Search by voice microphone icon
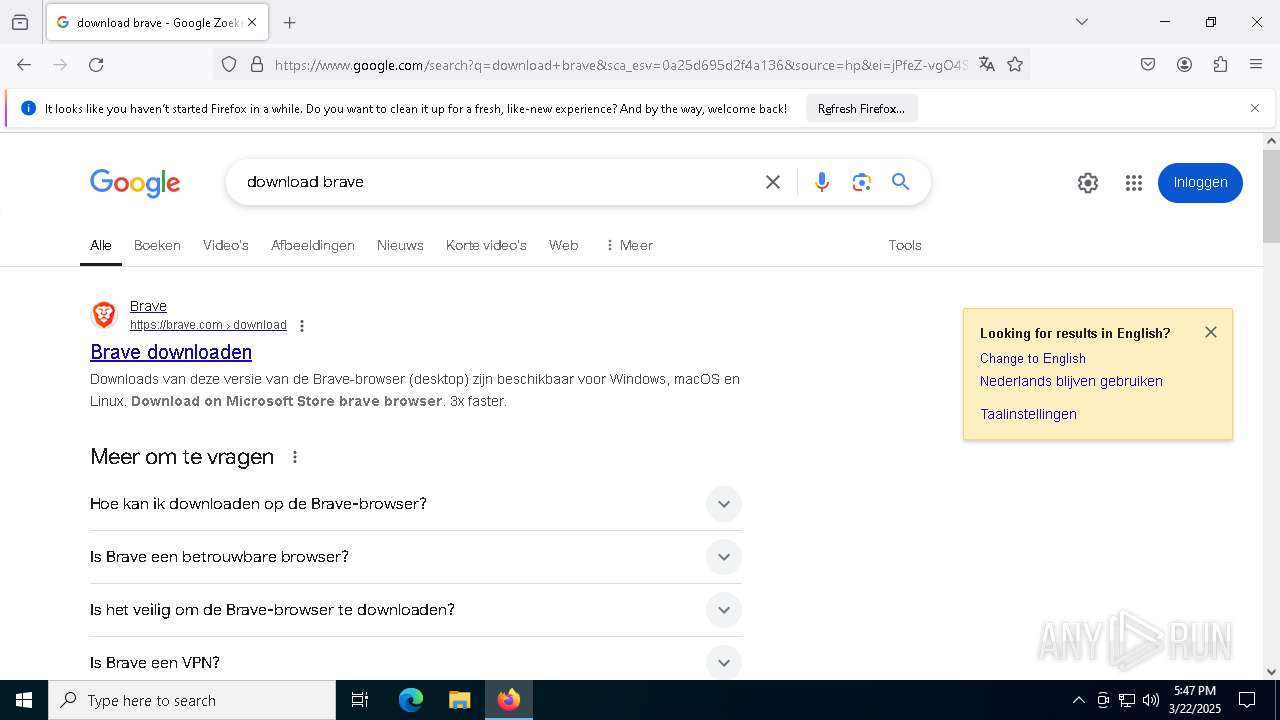The width and height of the screenshot is (1280, 720). [822, 182]
